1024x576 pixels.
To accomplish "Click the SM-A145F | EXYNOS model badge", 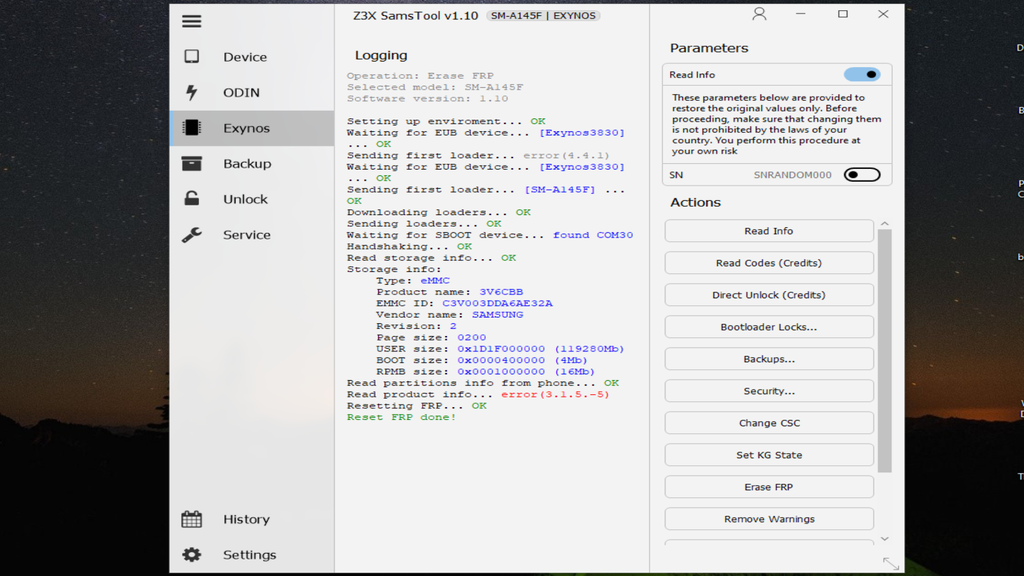I will click(x=543, y=16).
